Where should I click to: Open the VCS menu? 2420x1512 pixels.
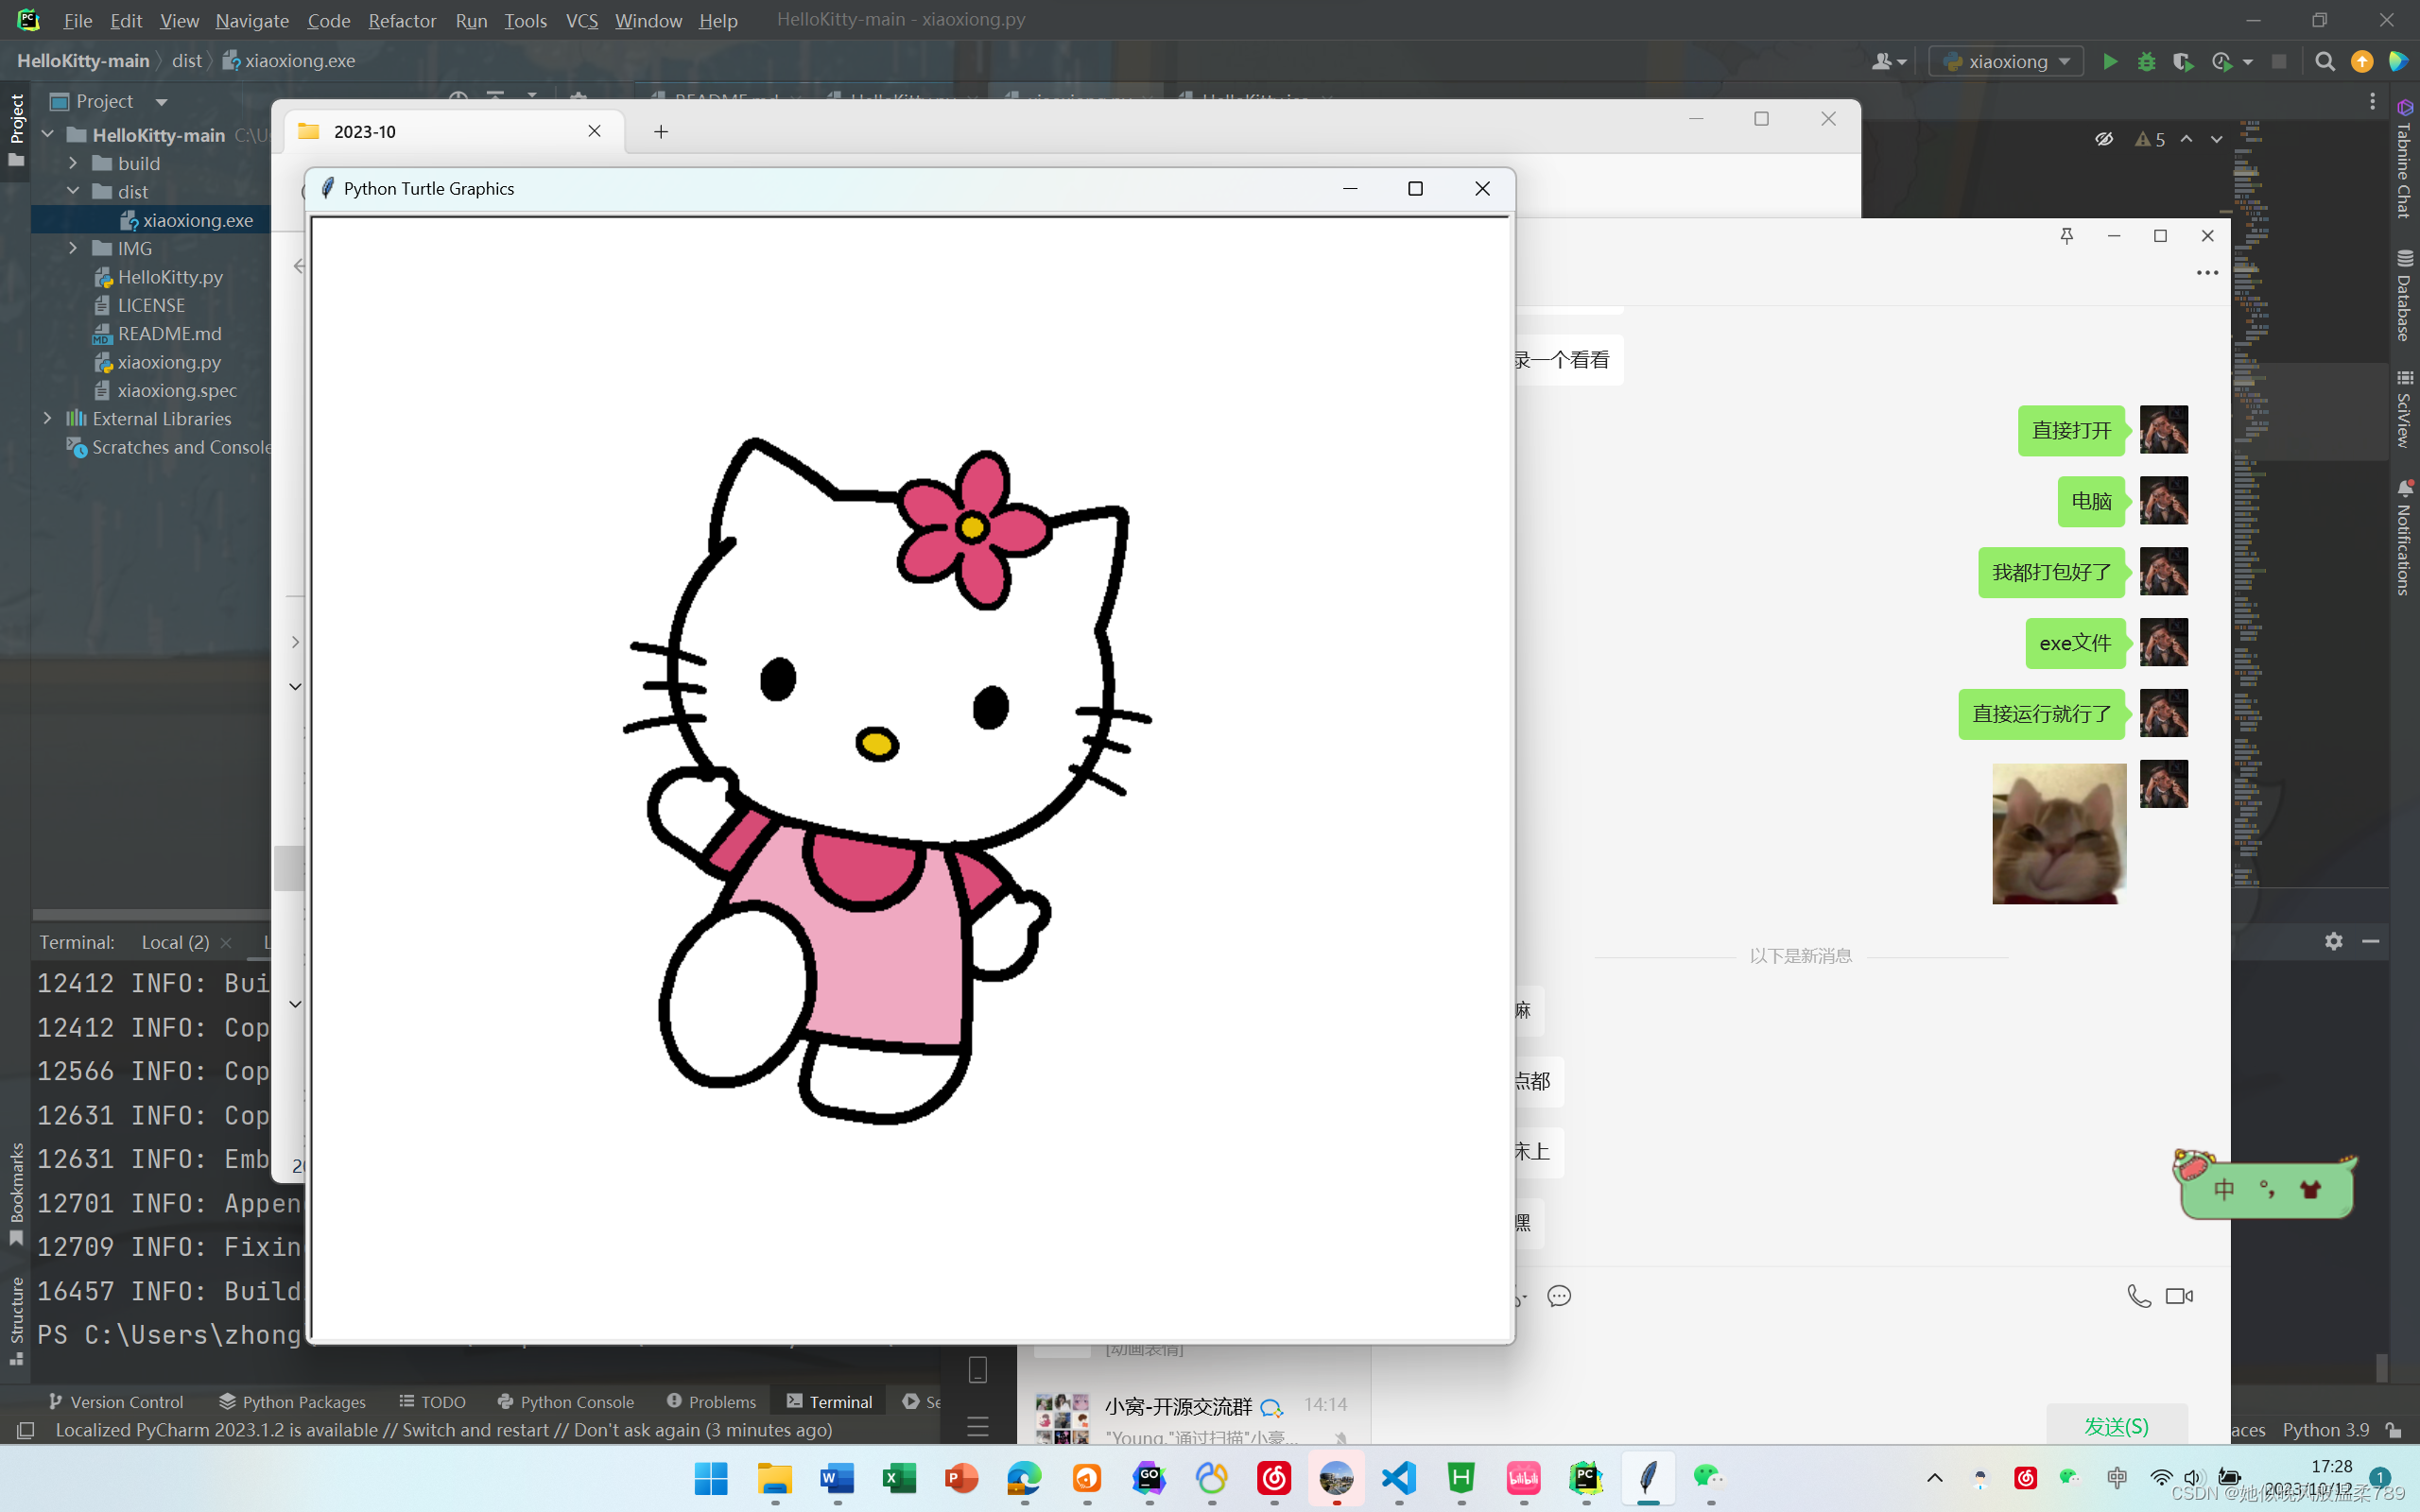581,20
